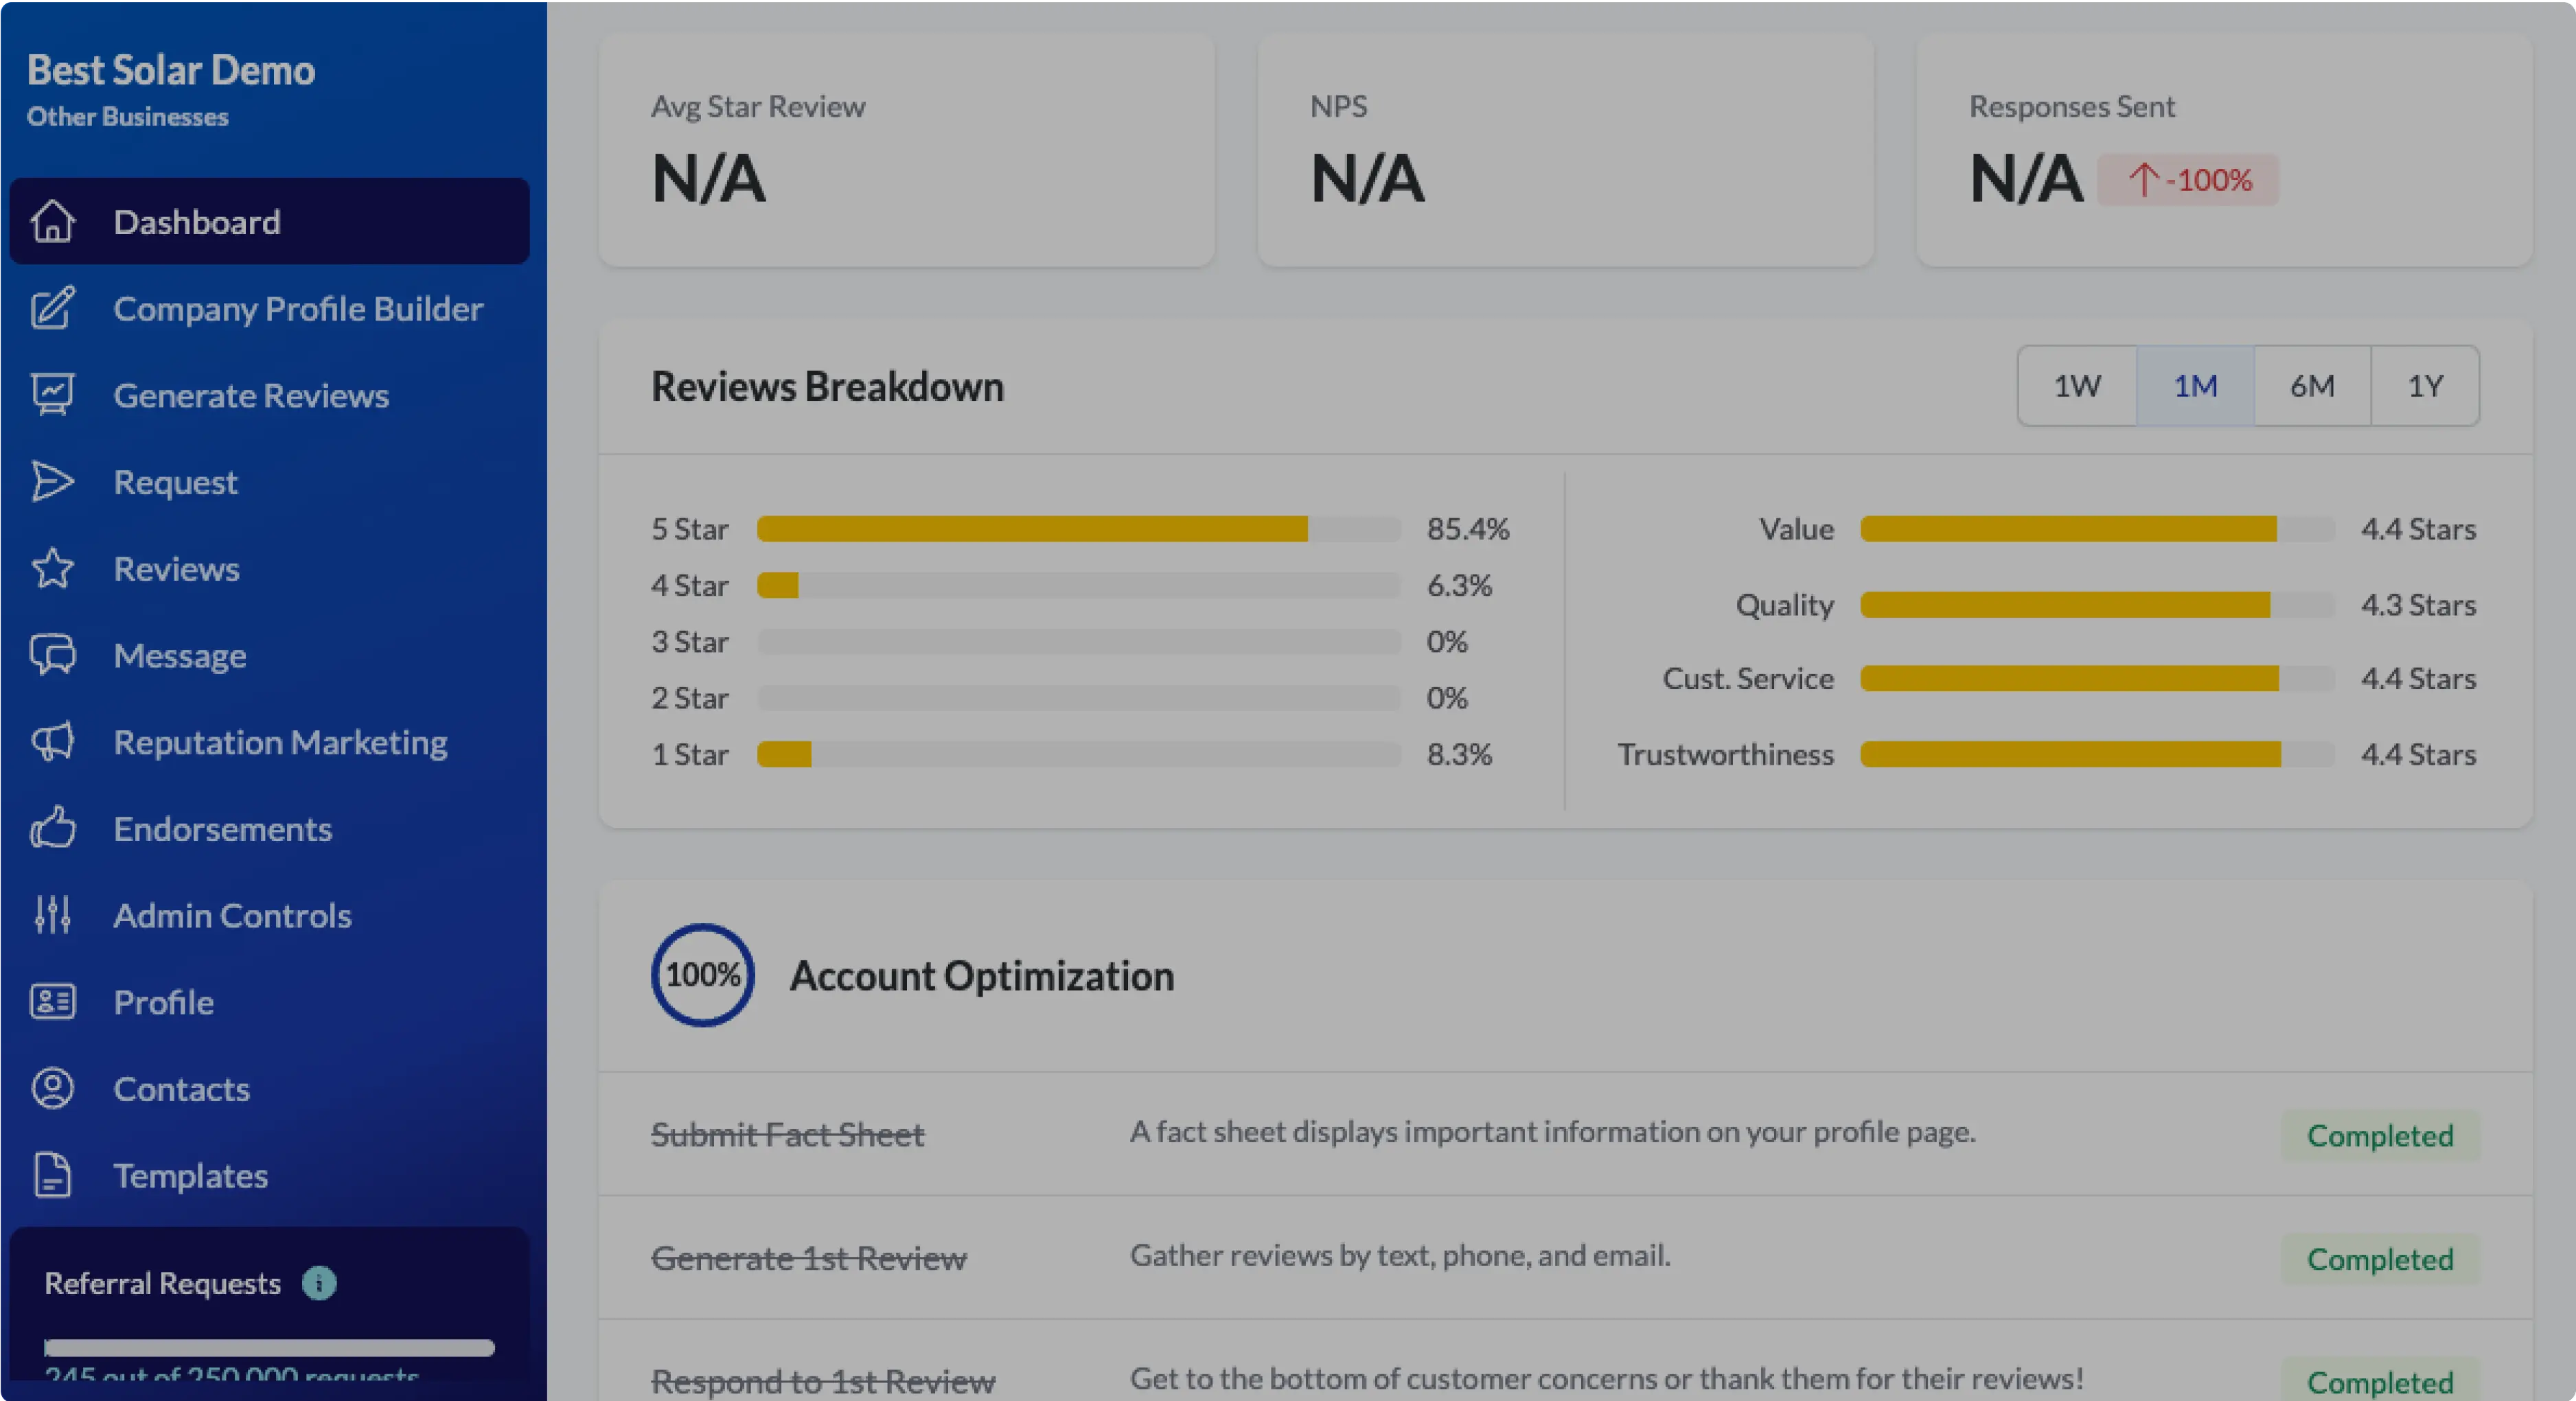
Task: Click the Request paper plane icon
Action: tap(52, 482)
